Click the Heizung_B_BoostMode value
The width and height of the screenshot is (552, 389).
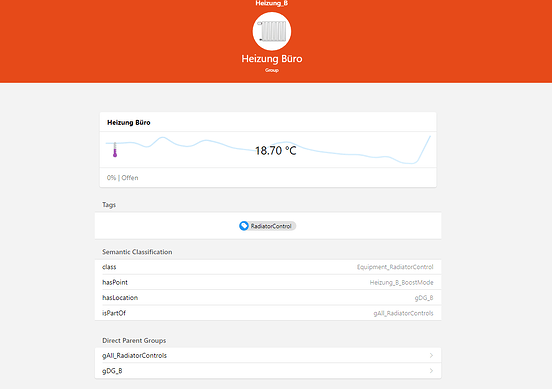(401, 282)
